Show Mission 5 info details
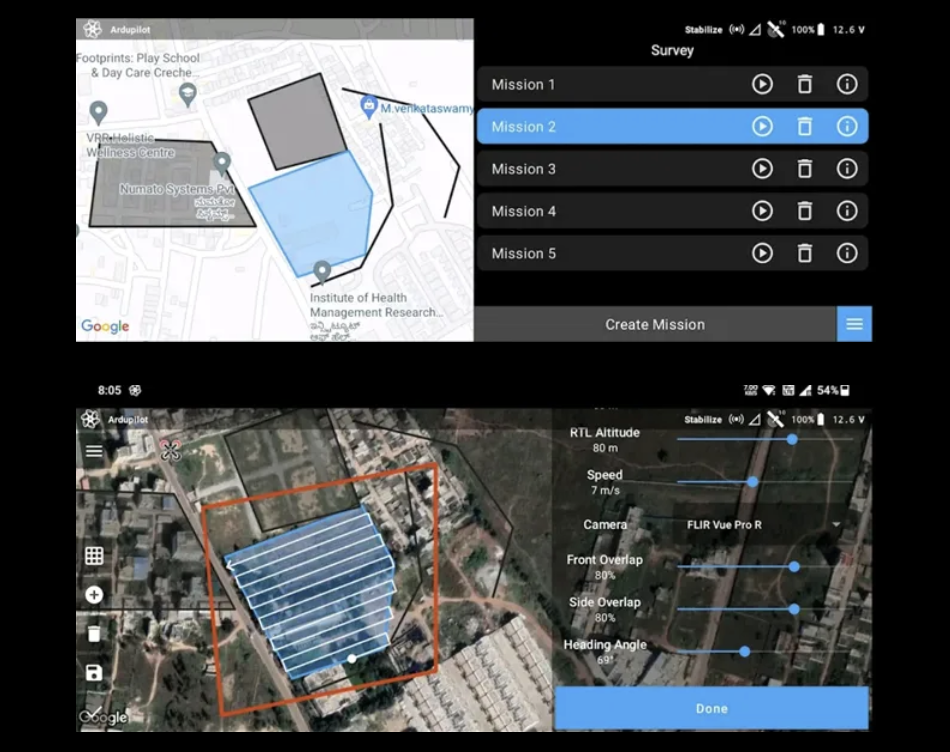Viewport: 950px width, 752px height. [846, 254]
